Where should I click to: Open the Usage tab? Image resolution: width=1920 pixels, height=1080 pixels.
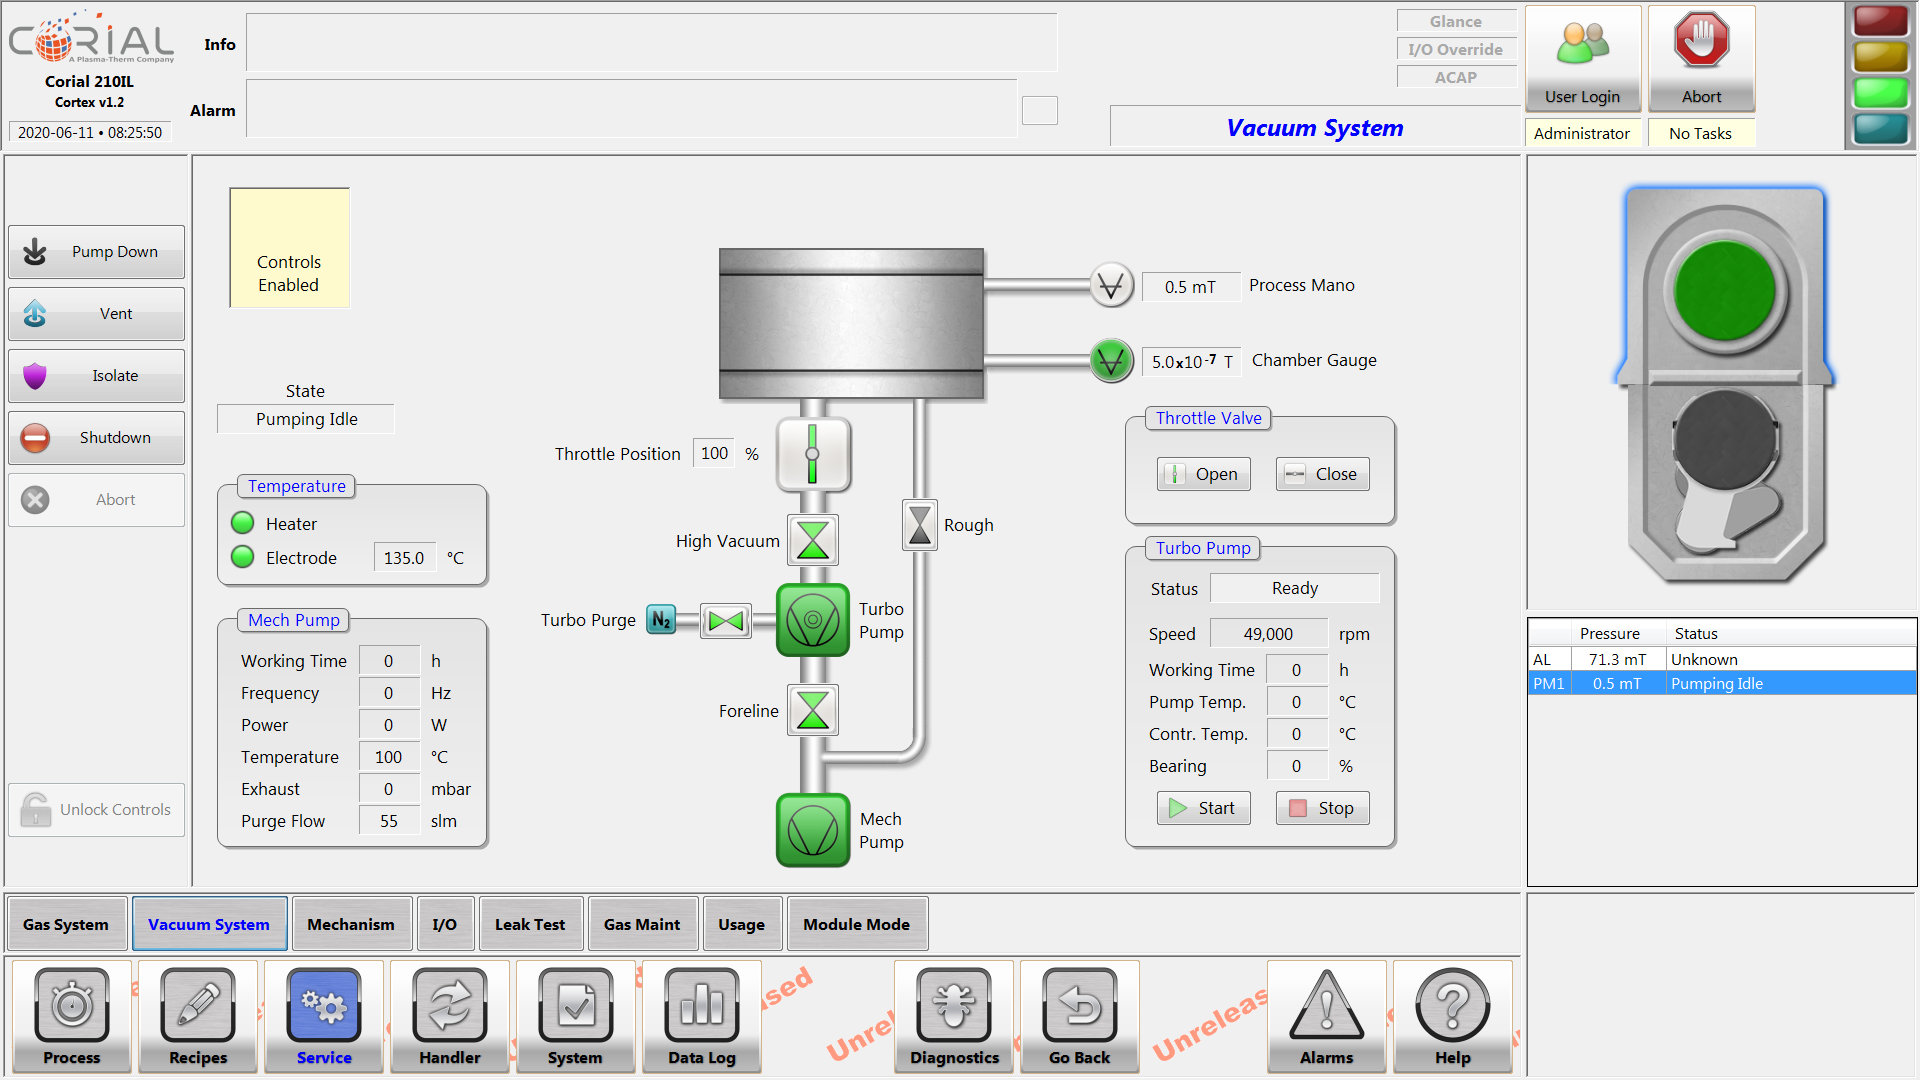pyautogui.click(x=742, y=924)
